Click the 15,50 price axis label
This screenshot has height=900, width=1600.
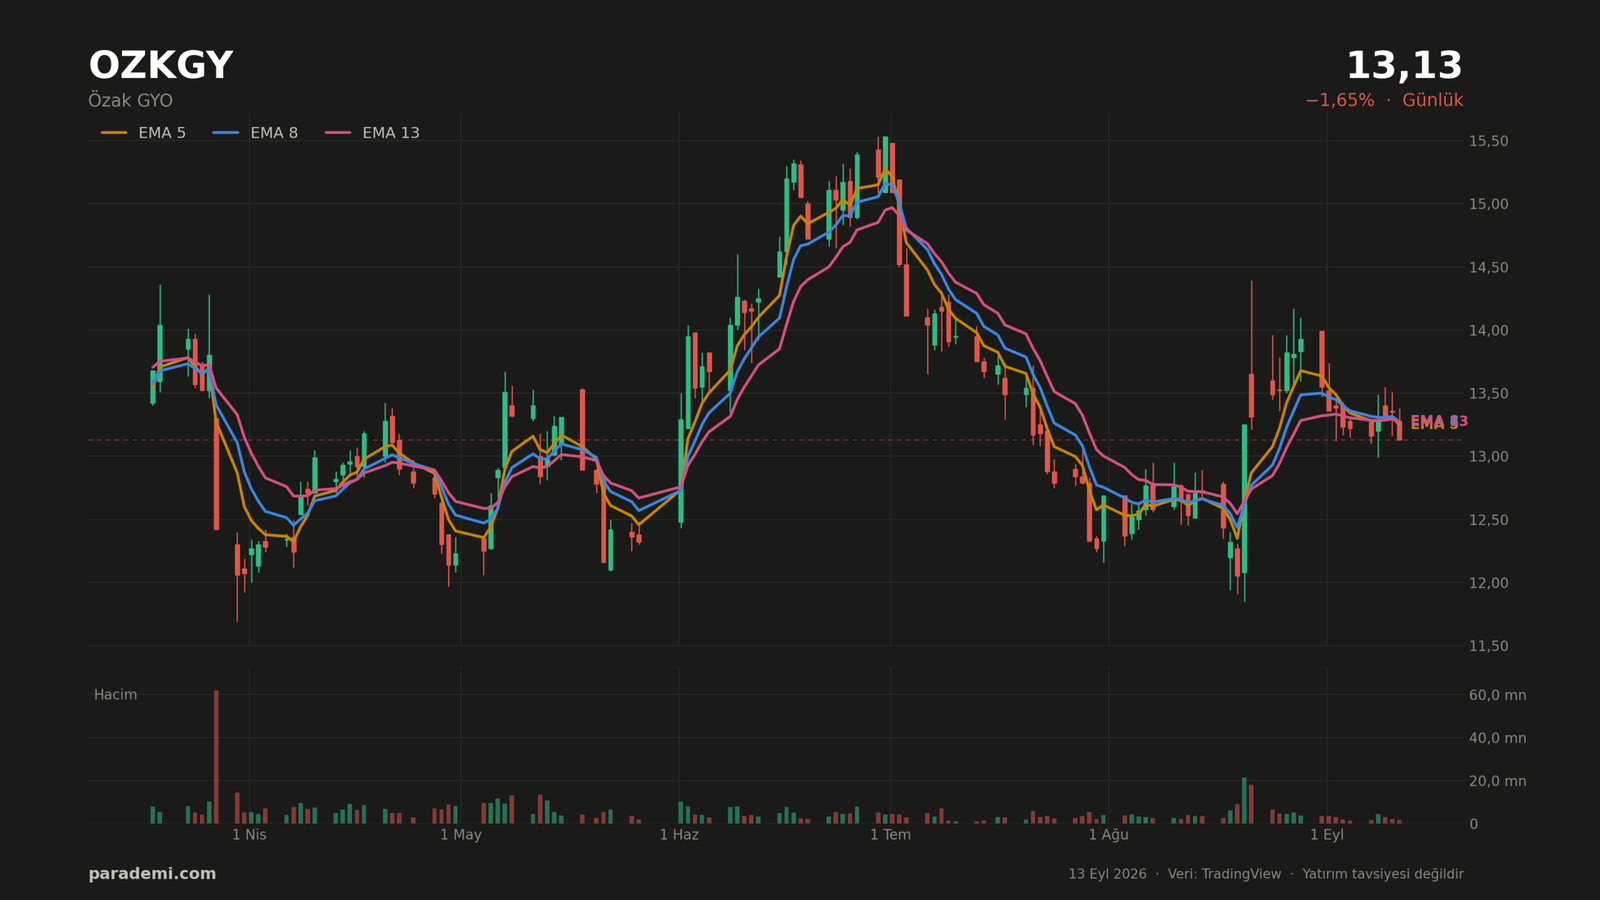pyautogui.click(x=1488, y=141)
